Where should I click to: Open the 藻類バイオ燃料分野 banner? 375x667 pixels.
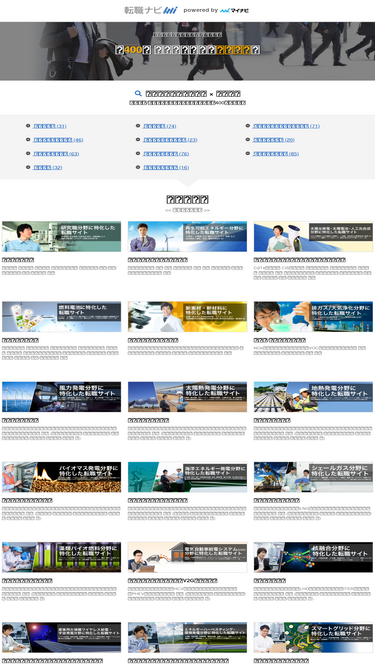coord(61,557)
